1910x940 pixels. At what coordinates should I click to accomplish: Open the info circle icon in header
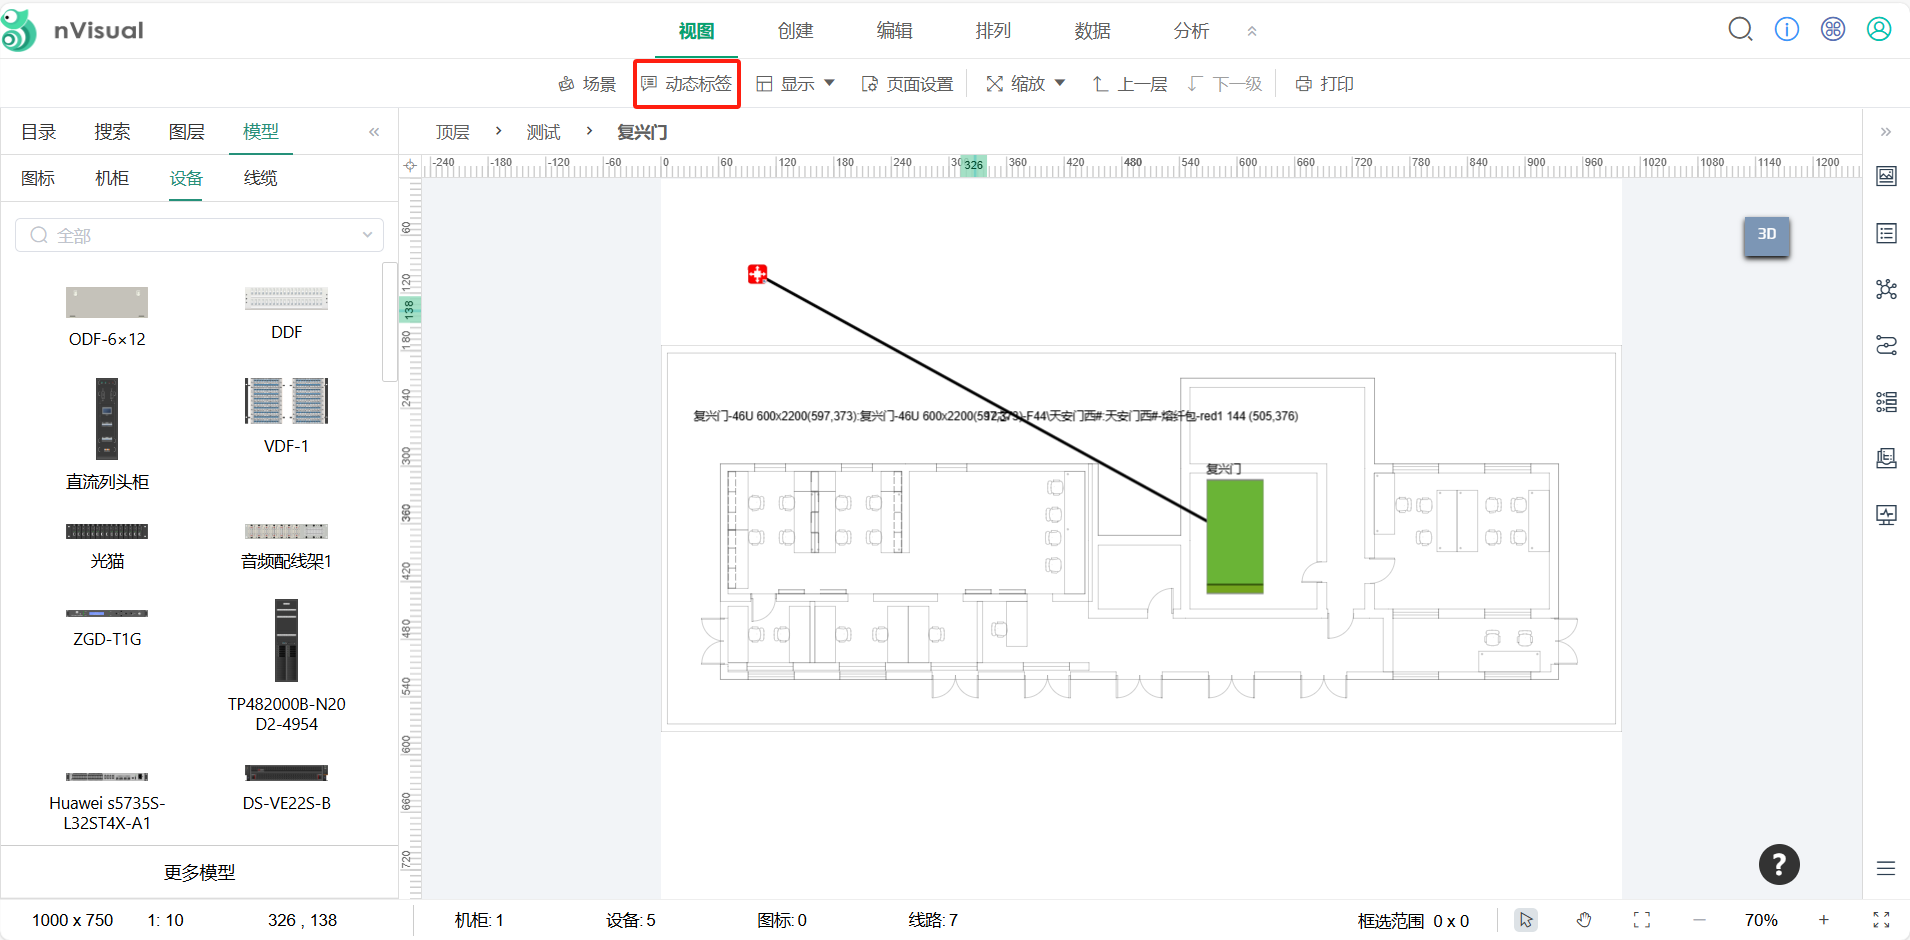pyautogui.click(x=1787, y=30)
